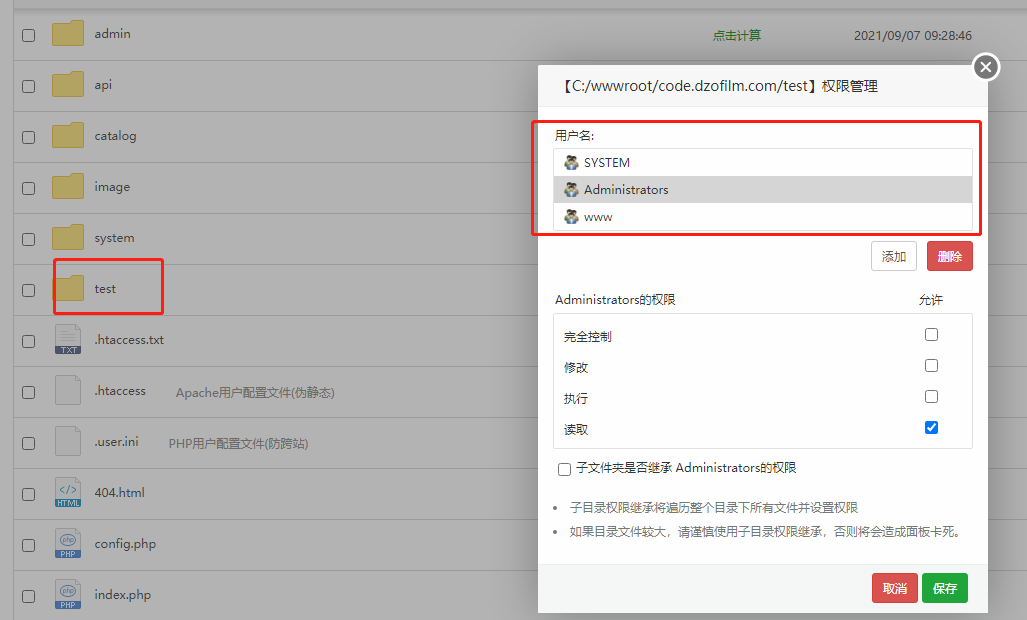Uncheck the 读取 permission checkbox
Screen dimensions: 1027x620
point(931,428)
